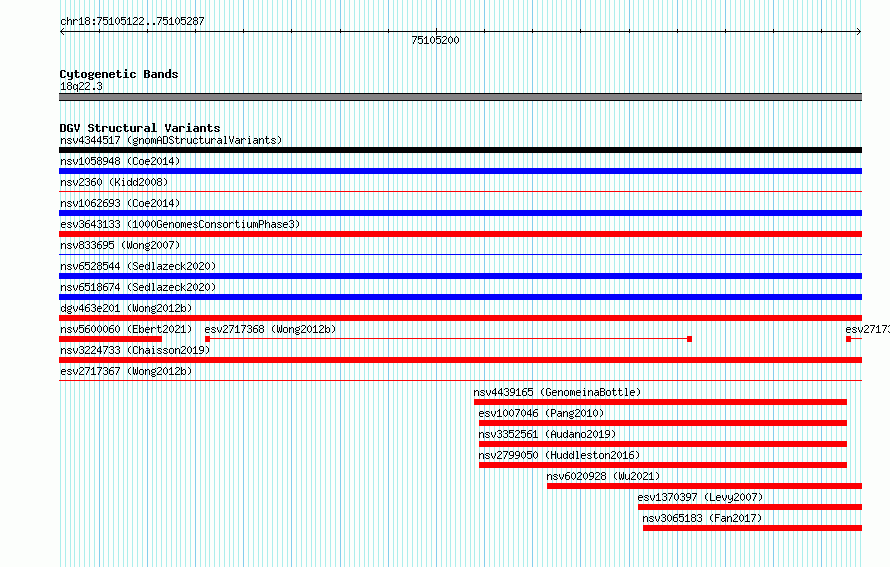The height and width of the screenshot is (567, 890).
Task: Open esv2717367 (Wong2012b) label
Action: tap(126, 371)
